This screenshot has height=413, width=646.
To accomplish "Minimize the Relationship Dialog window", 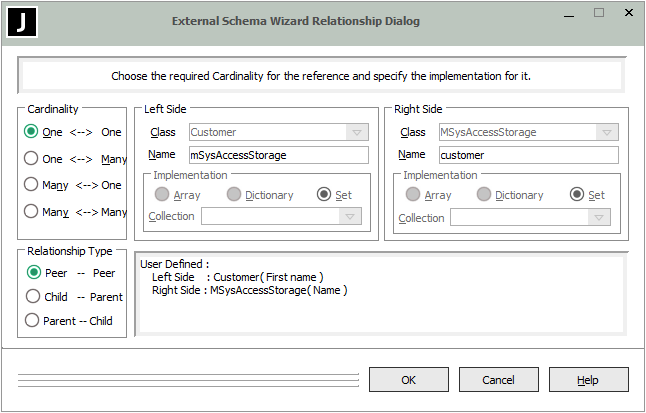I will coord(569,14).
